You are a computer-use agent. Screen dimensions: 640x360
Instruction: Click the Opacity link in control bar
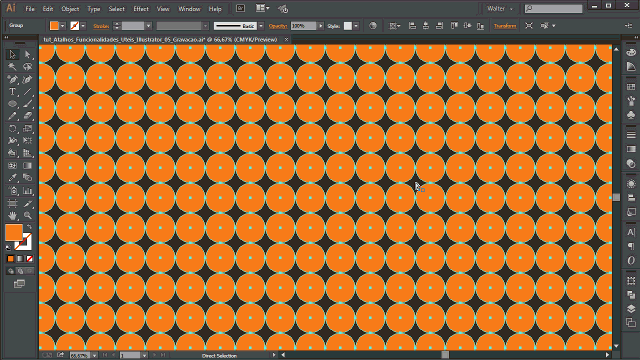tap(278, 26)
